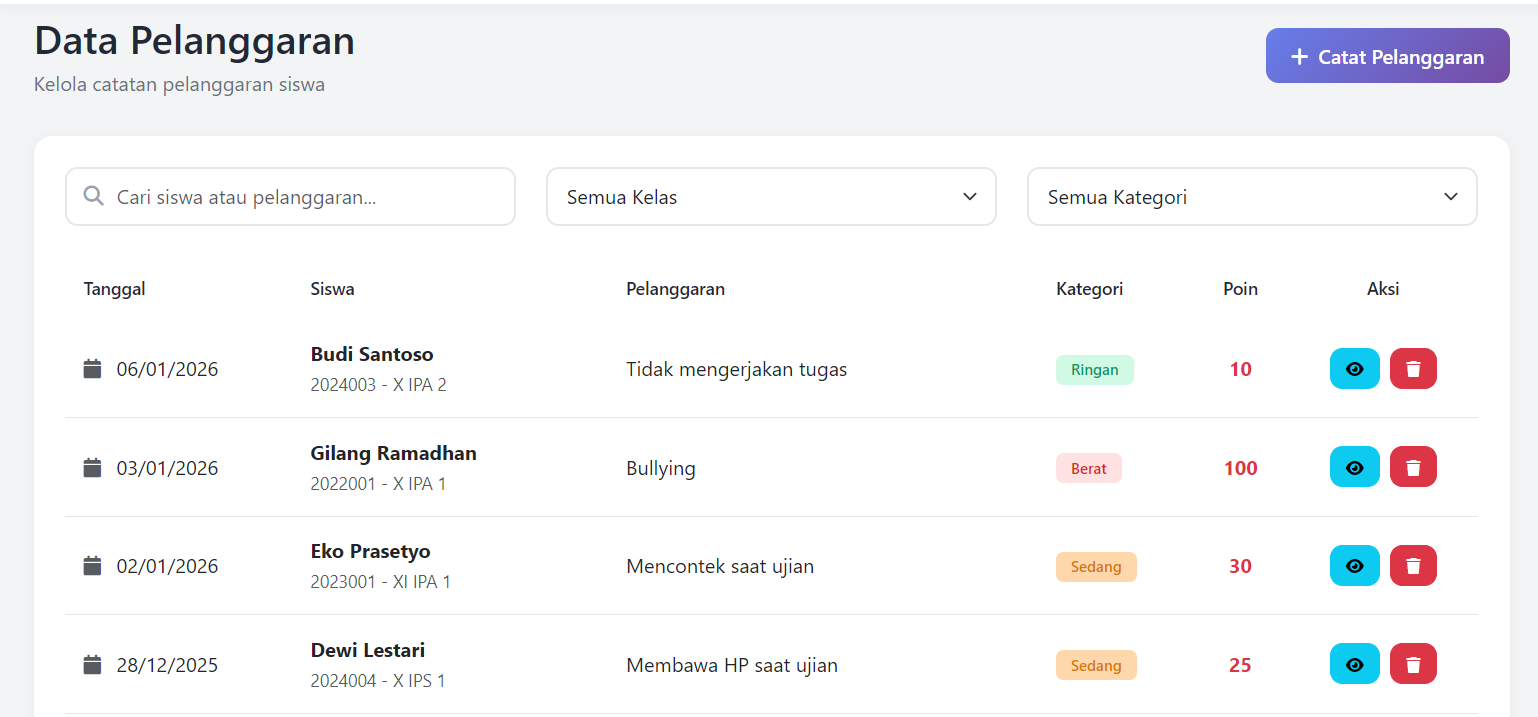Click student name Eko Prasetyo
Viewport: 1538px width, 717px height.
(x=371, y=551)
